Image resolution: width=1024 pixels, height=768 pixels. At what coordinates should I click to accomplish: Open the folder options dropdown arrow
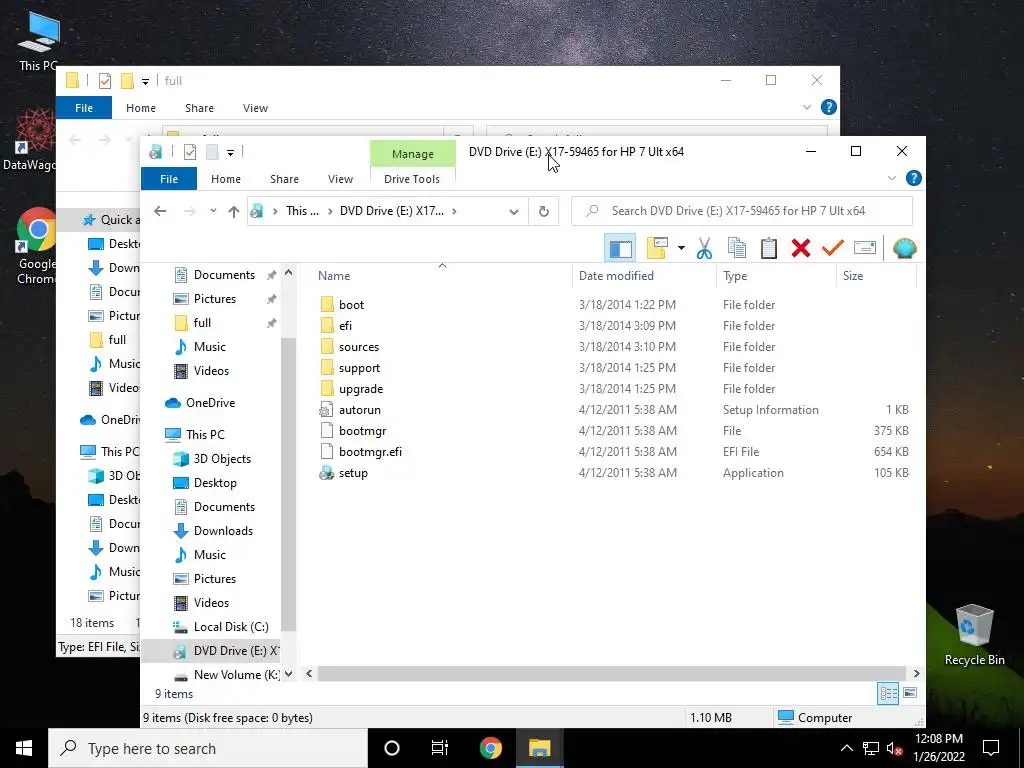(681, 248)
